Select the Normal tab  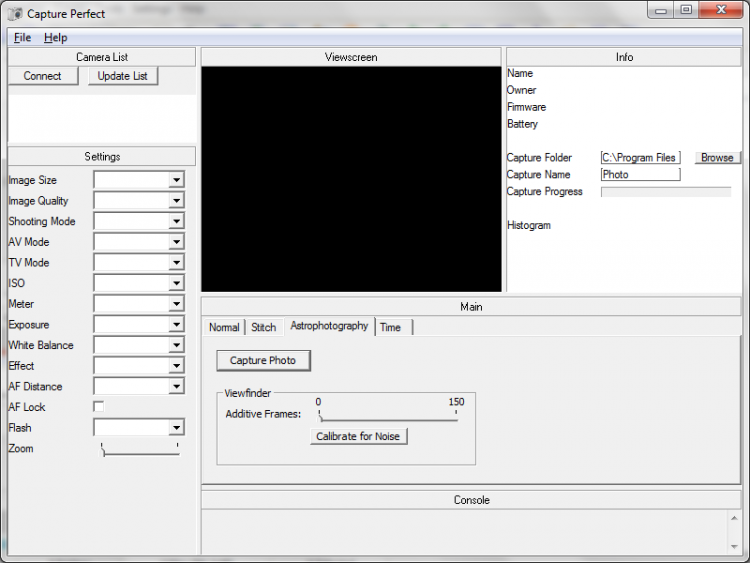[224, 327]
